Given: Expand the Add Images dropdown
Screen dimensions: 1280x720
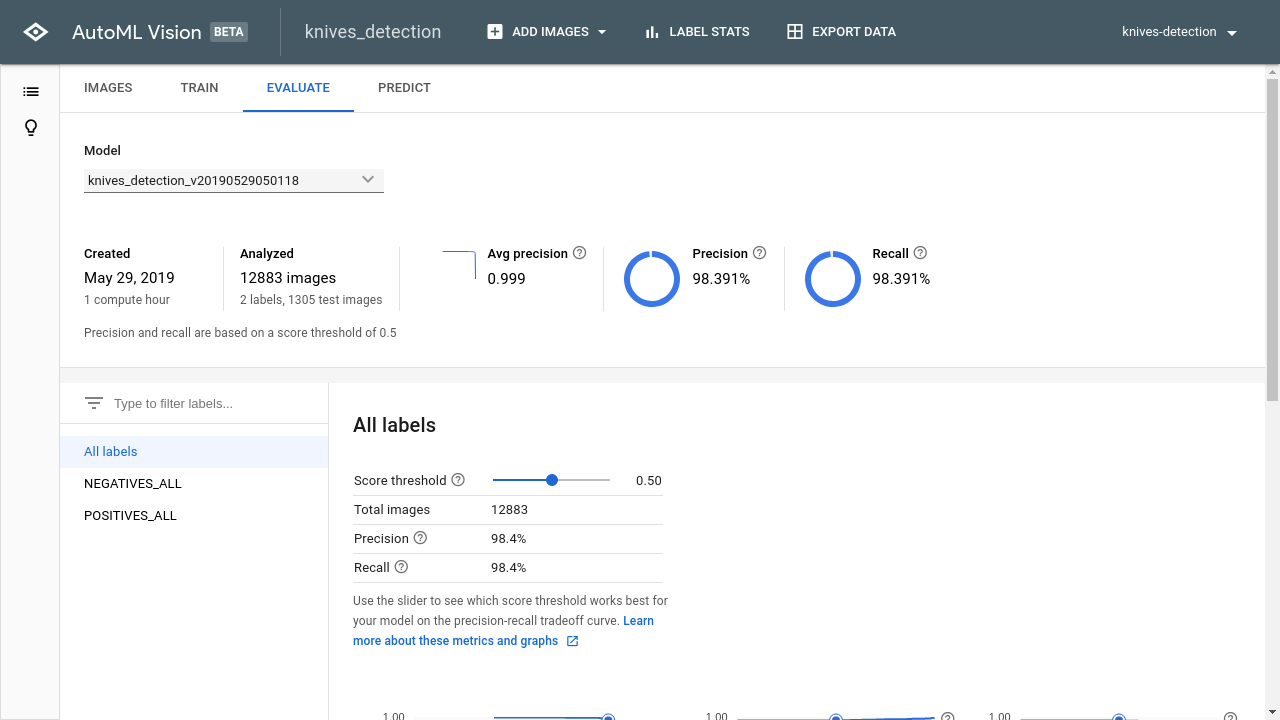Looking at the screenshot, I should (547, 32).
